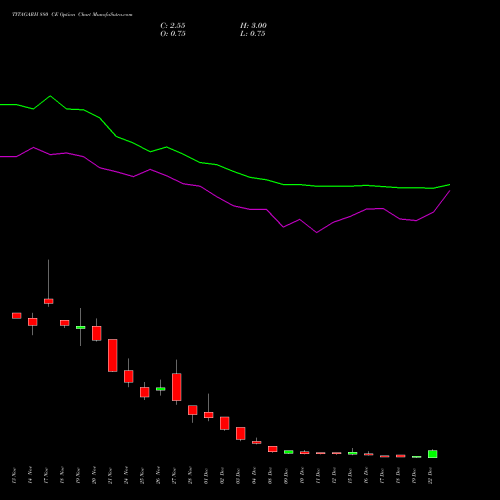
Task: Click the 22 Dec date label
Action: pyautogui.click(x=430, y=476)
